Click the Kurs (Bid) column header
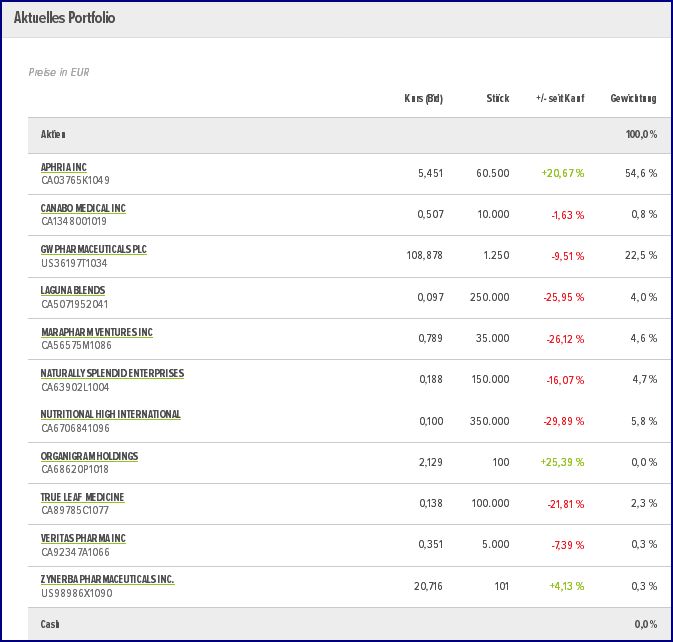 [423, 99]
